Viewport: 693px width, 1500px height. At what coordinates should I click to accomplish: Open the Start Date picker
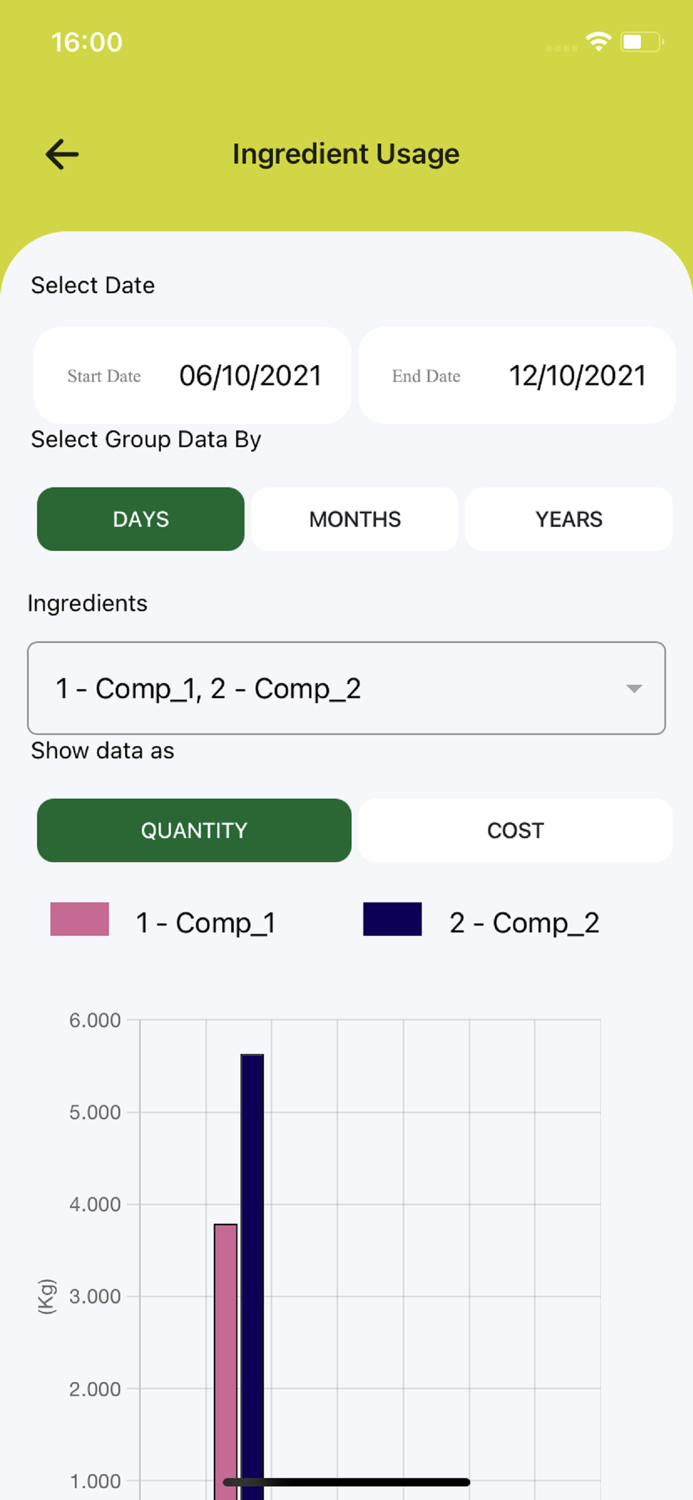click(x=192, y=375)
